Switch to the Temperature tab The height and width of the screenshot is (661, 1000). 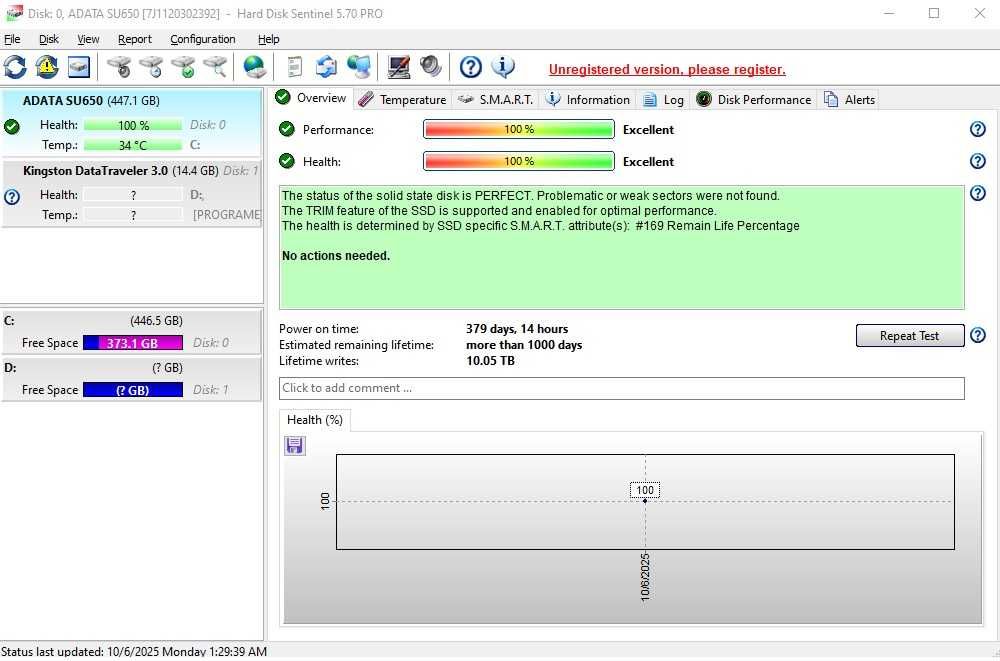(402, 100)
